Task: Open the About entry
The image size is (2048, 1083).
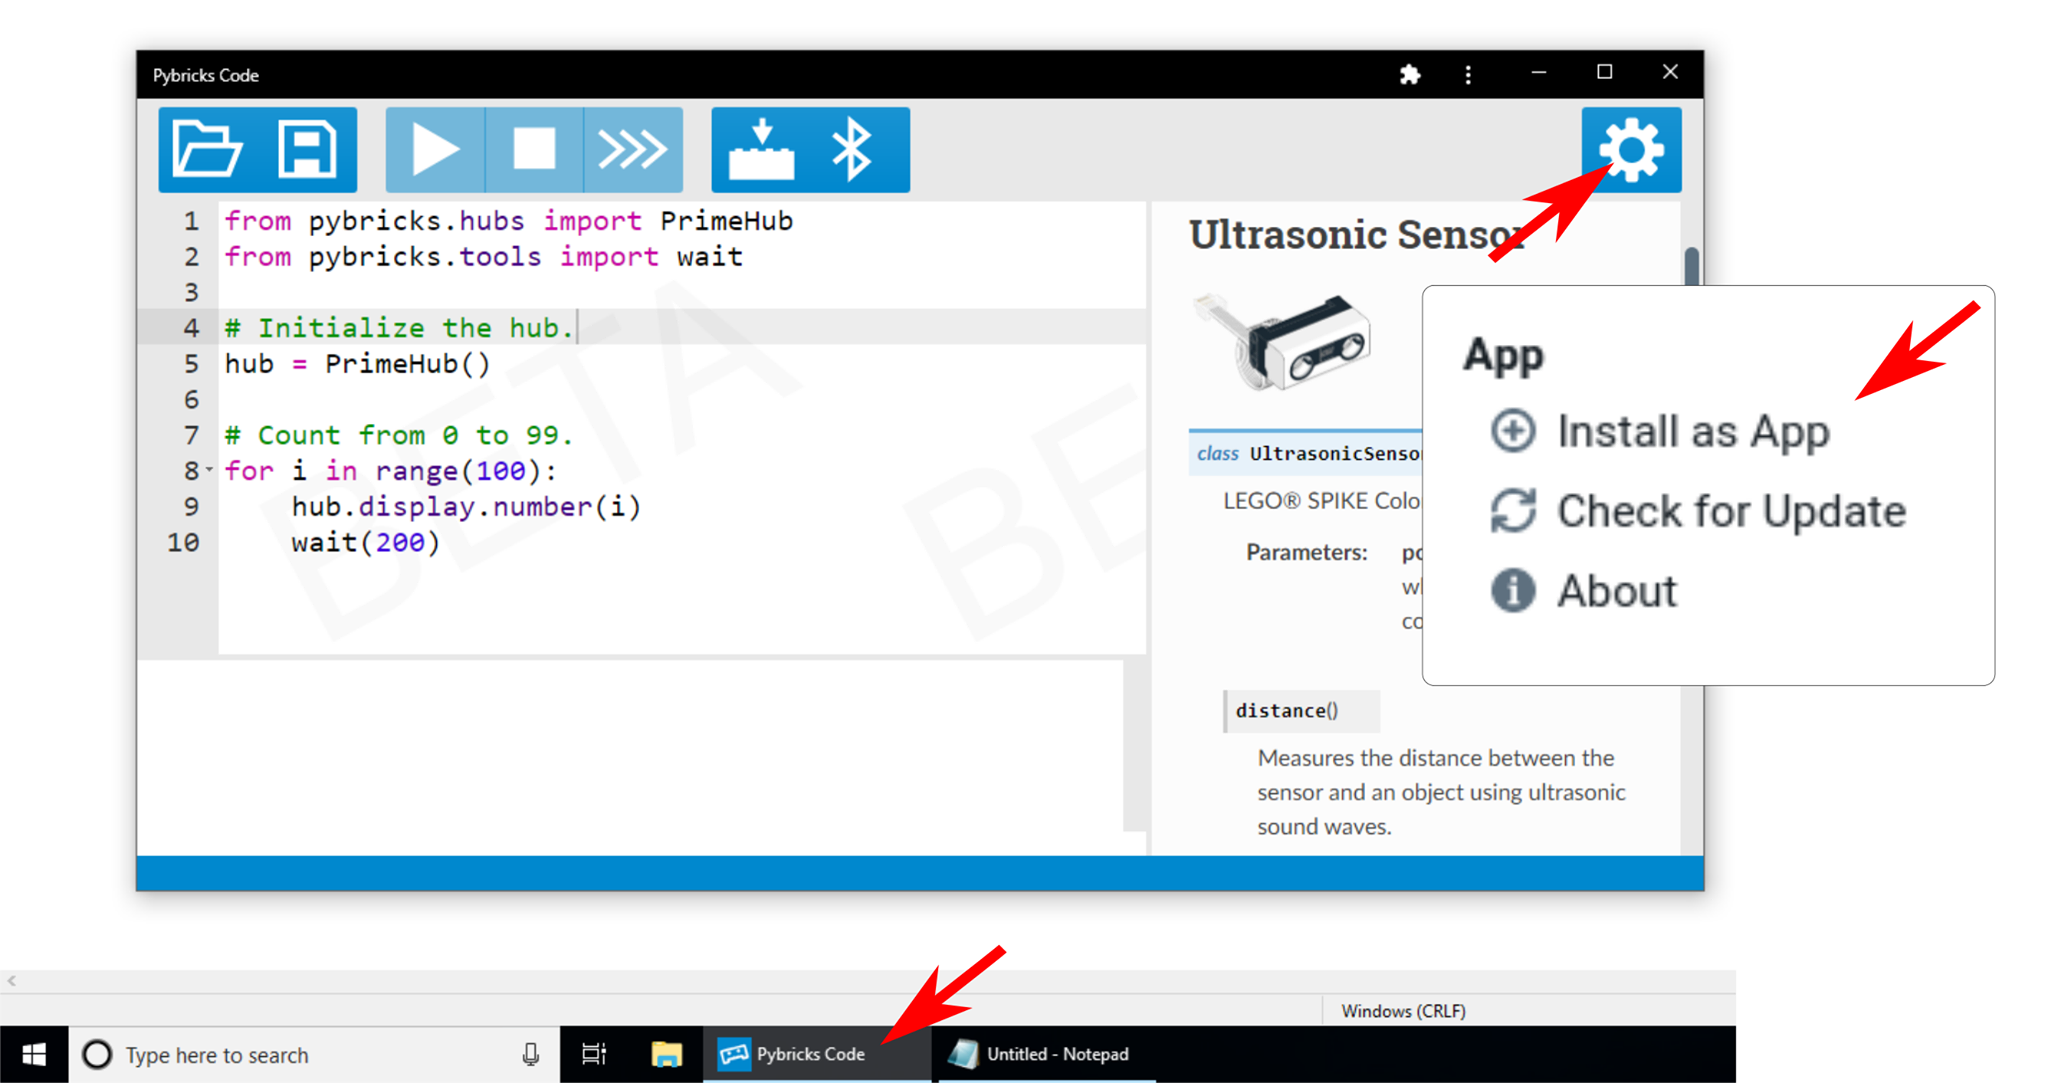Action: point(1584,591)
